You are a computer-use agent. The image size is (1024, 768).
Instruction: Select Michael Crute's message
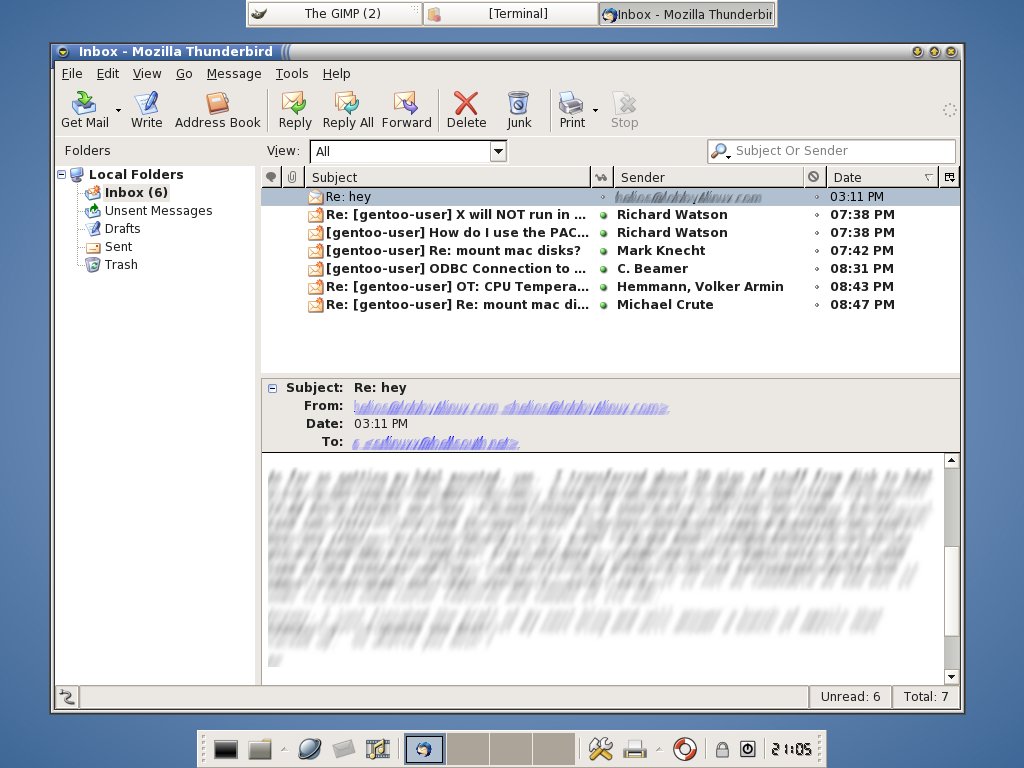coord(610,304)
